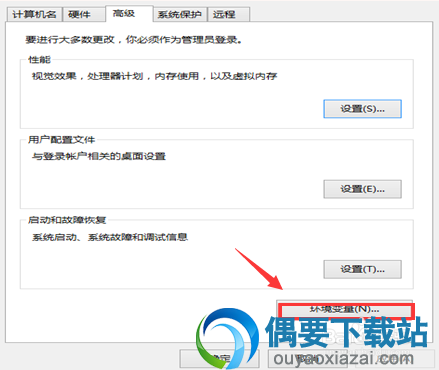Open the 环境变量(N)... button
The width and height of the screenshot is (439, 370).
[345, 309]
